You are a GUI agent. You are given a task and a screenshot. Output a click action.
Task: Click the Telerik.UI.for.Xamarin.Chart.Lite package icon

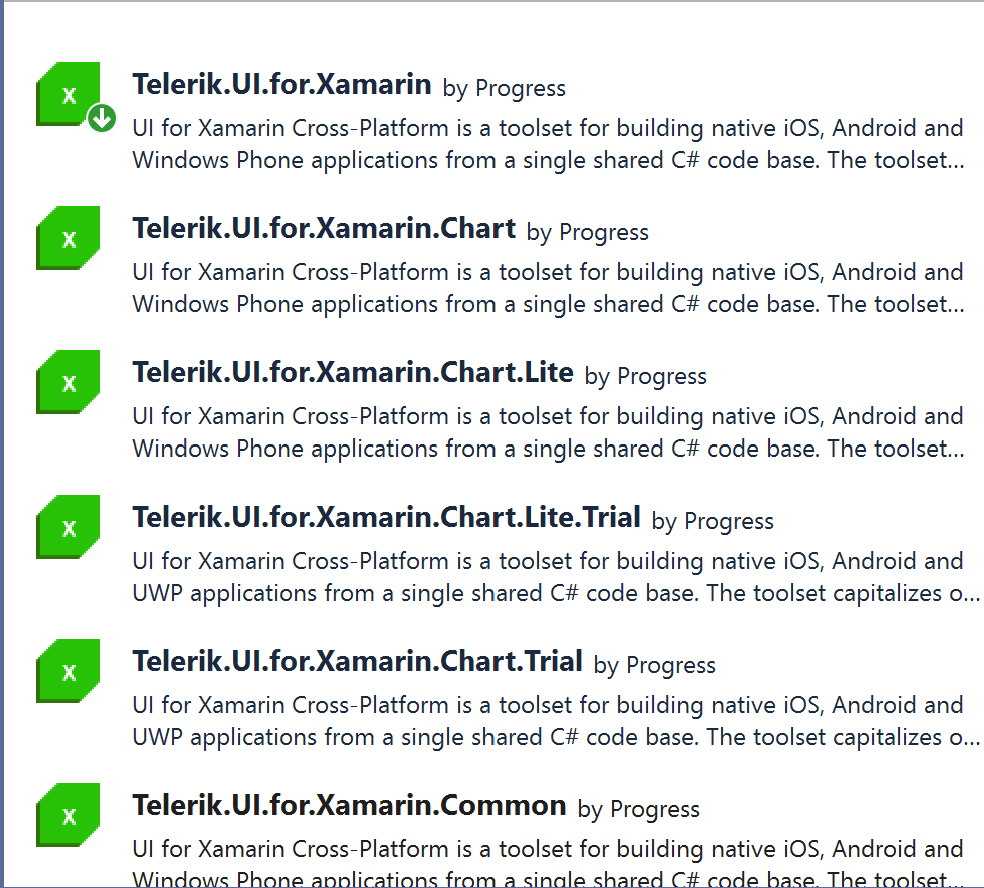tap(68, 382)
